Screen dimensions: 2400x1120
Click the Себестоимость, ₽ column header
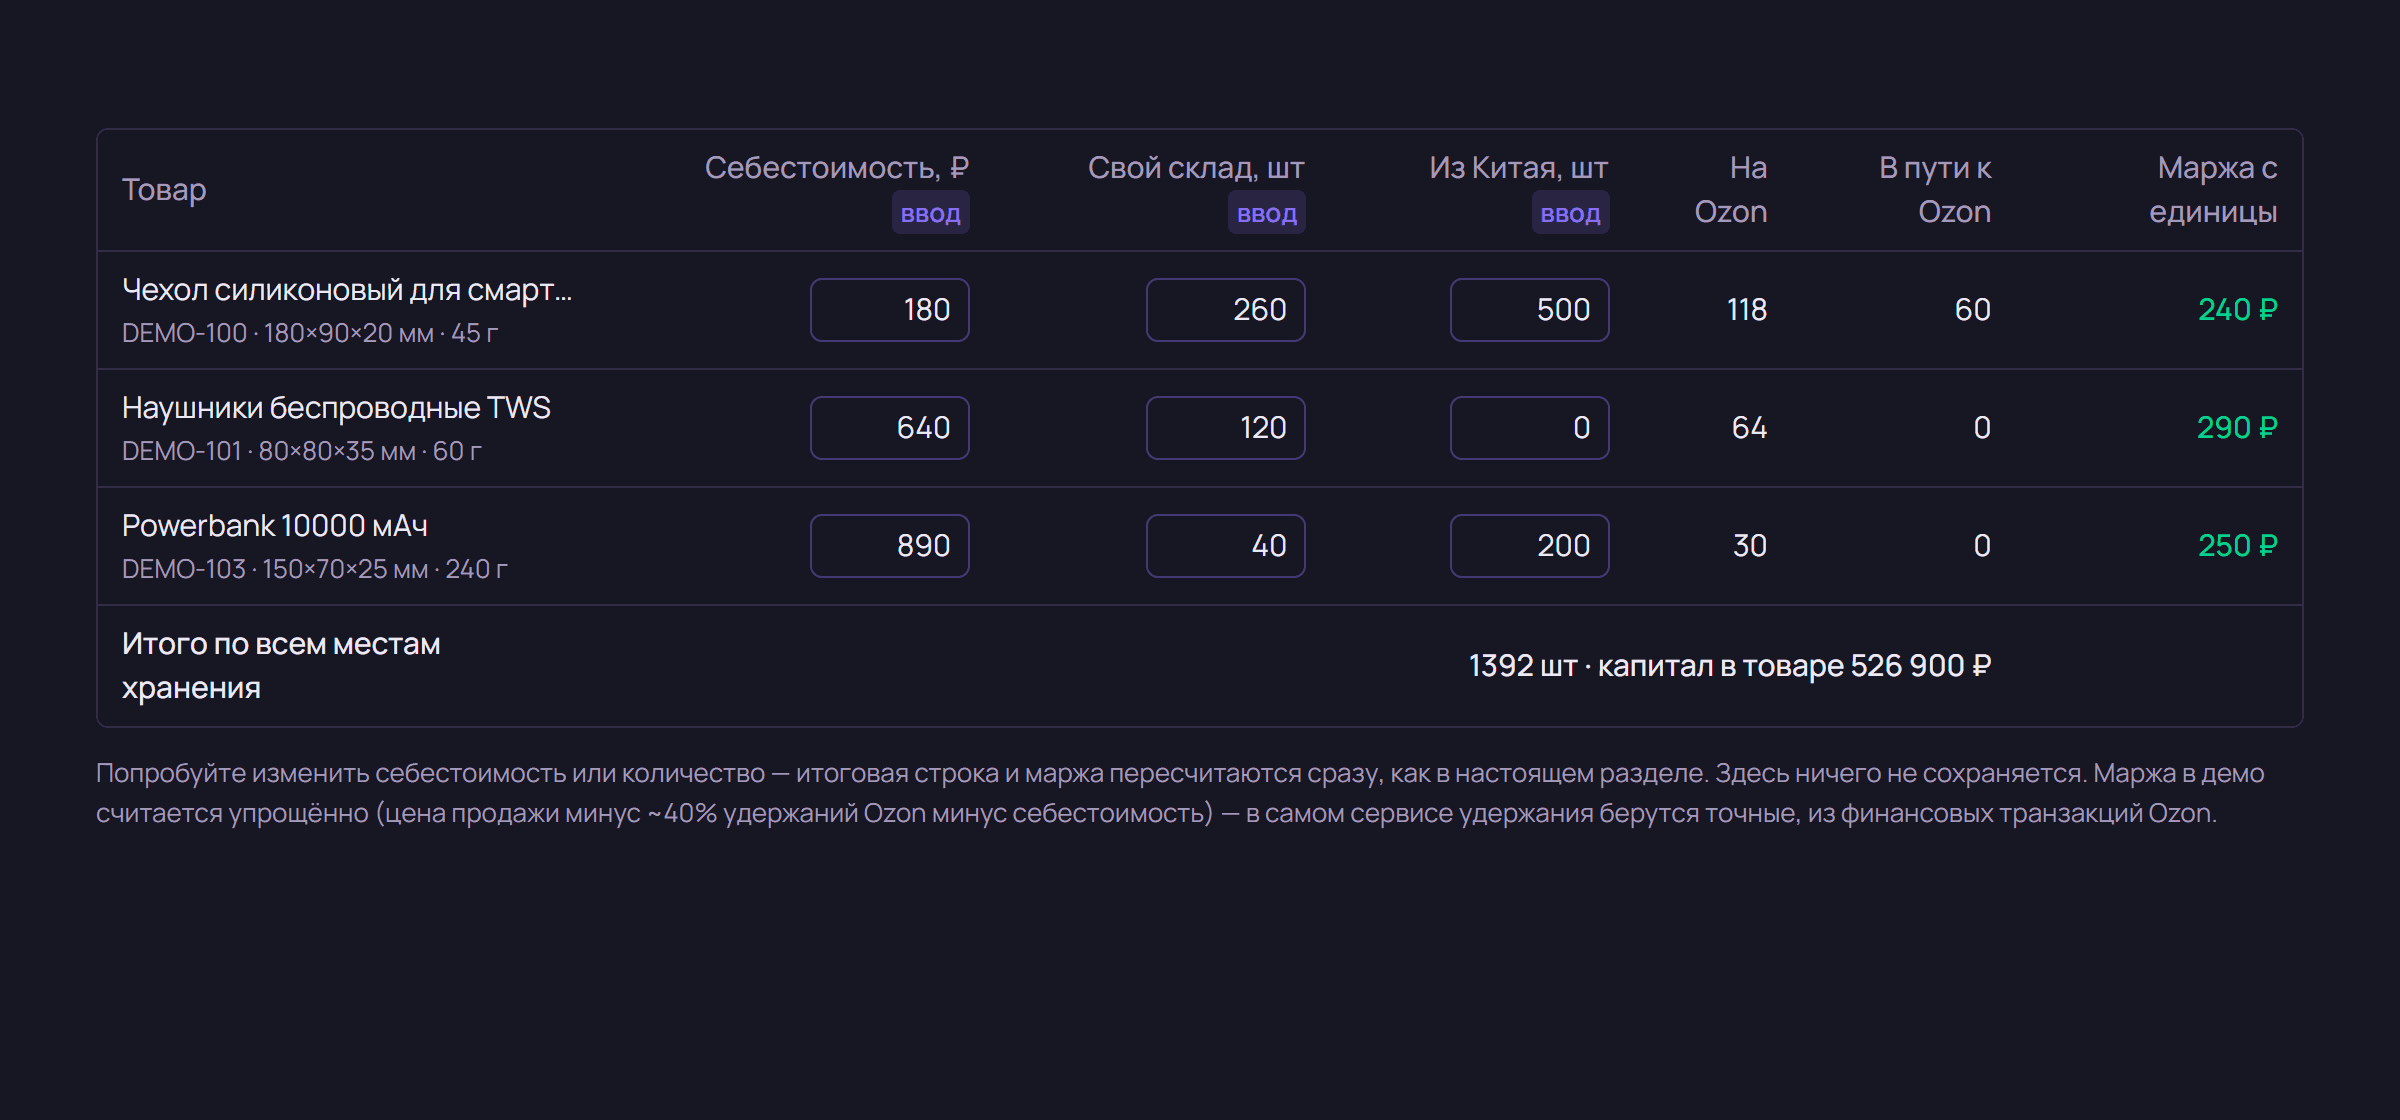(x=837, y=168)
